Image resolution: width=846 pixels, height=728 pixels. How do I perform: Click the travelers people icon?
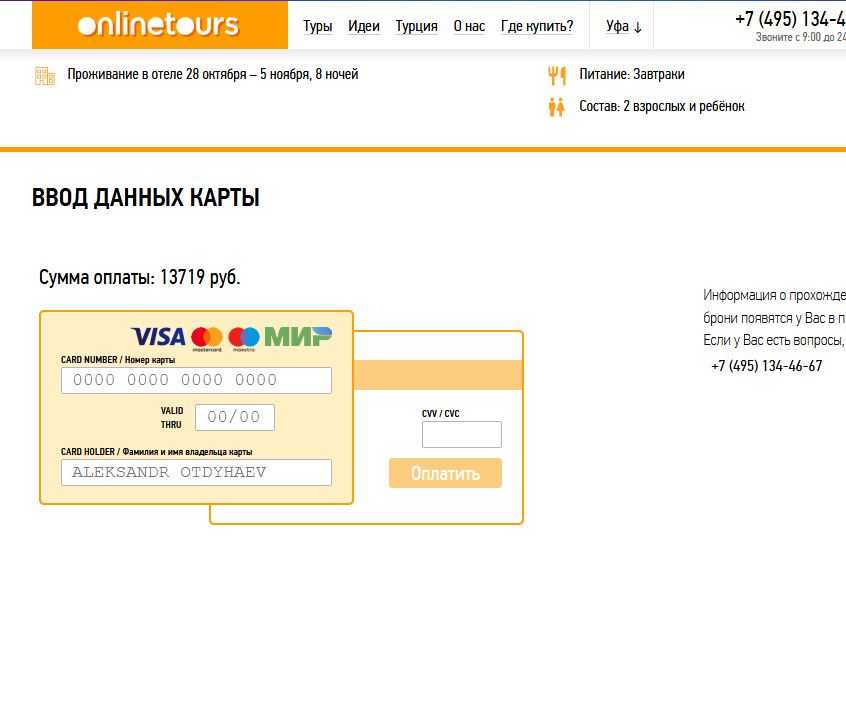point(557,107)
